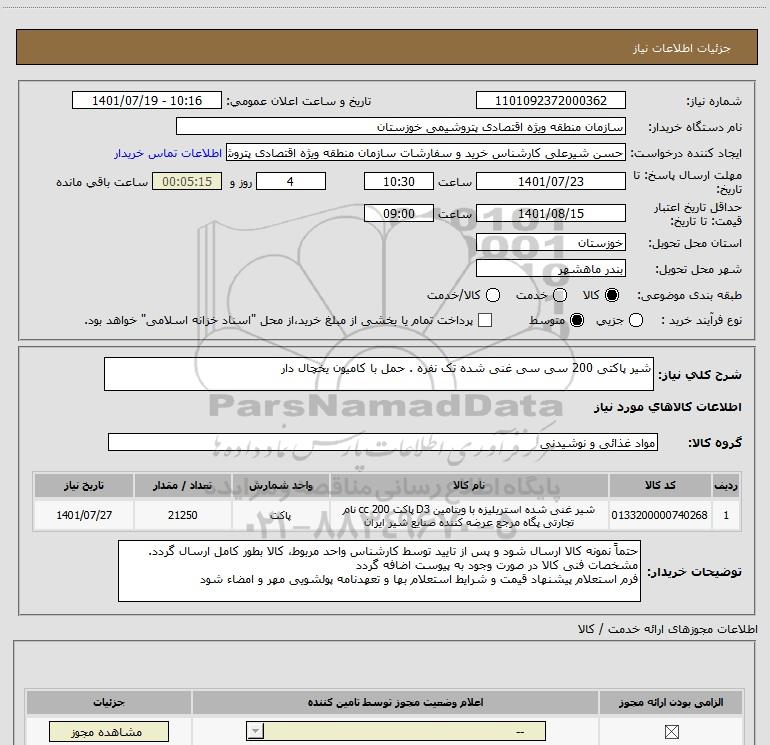Viewport: 770px width, 745px height.
Task: Click the license status combo box
Action: tap(396, 731)
